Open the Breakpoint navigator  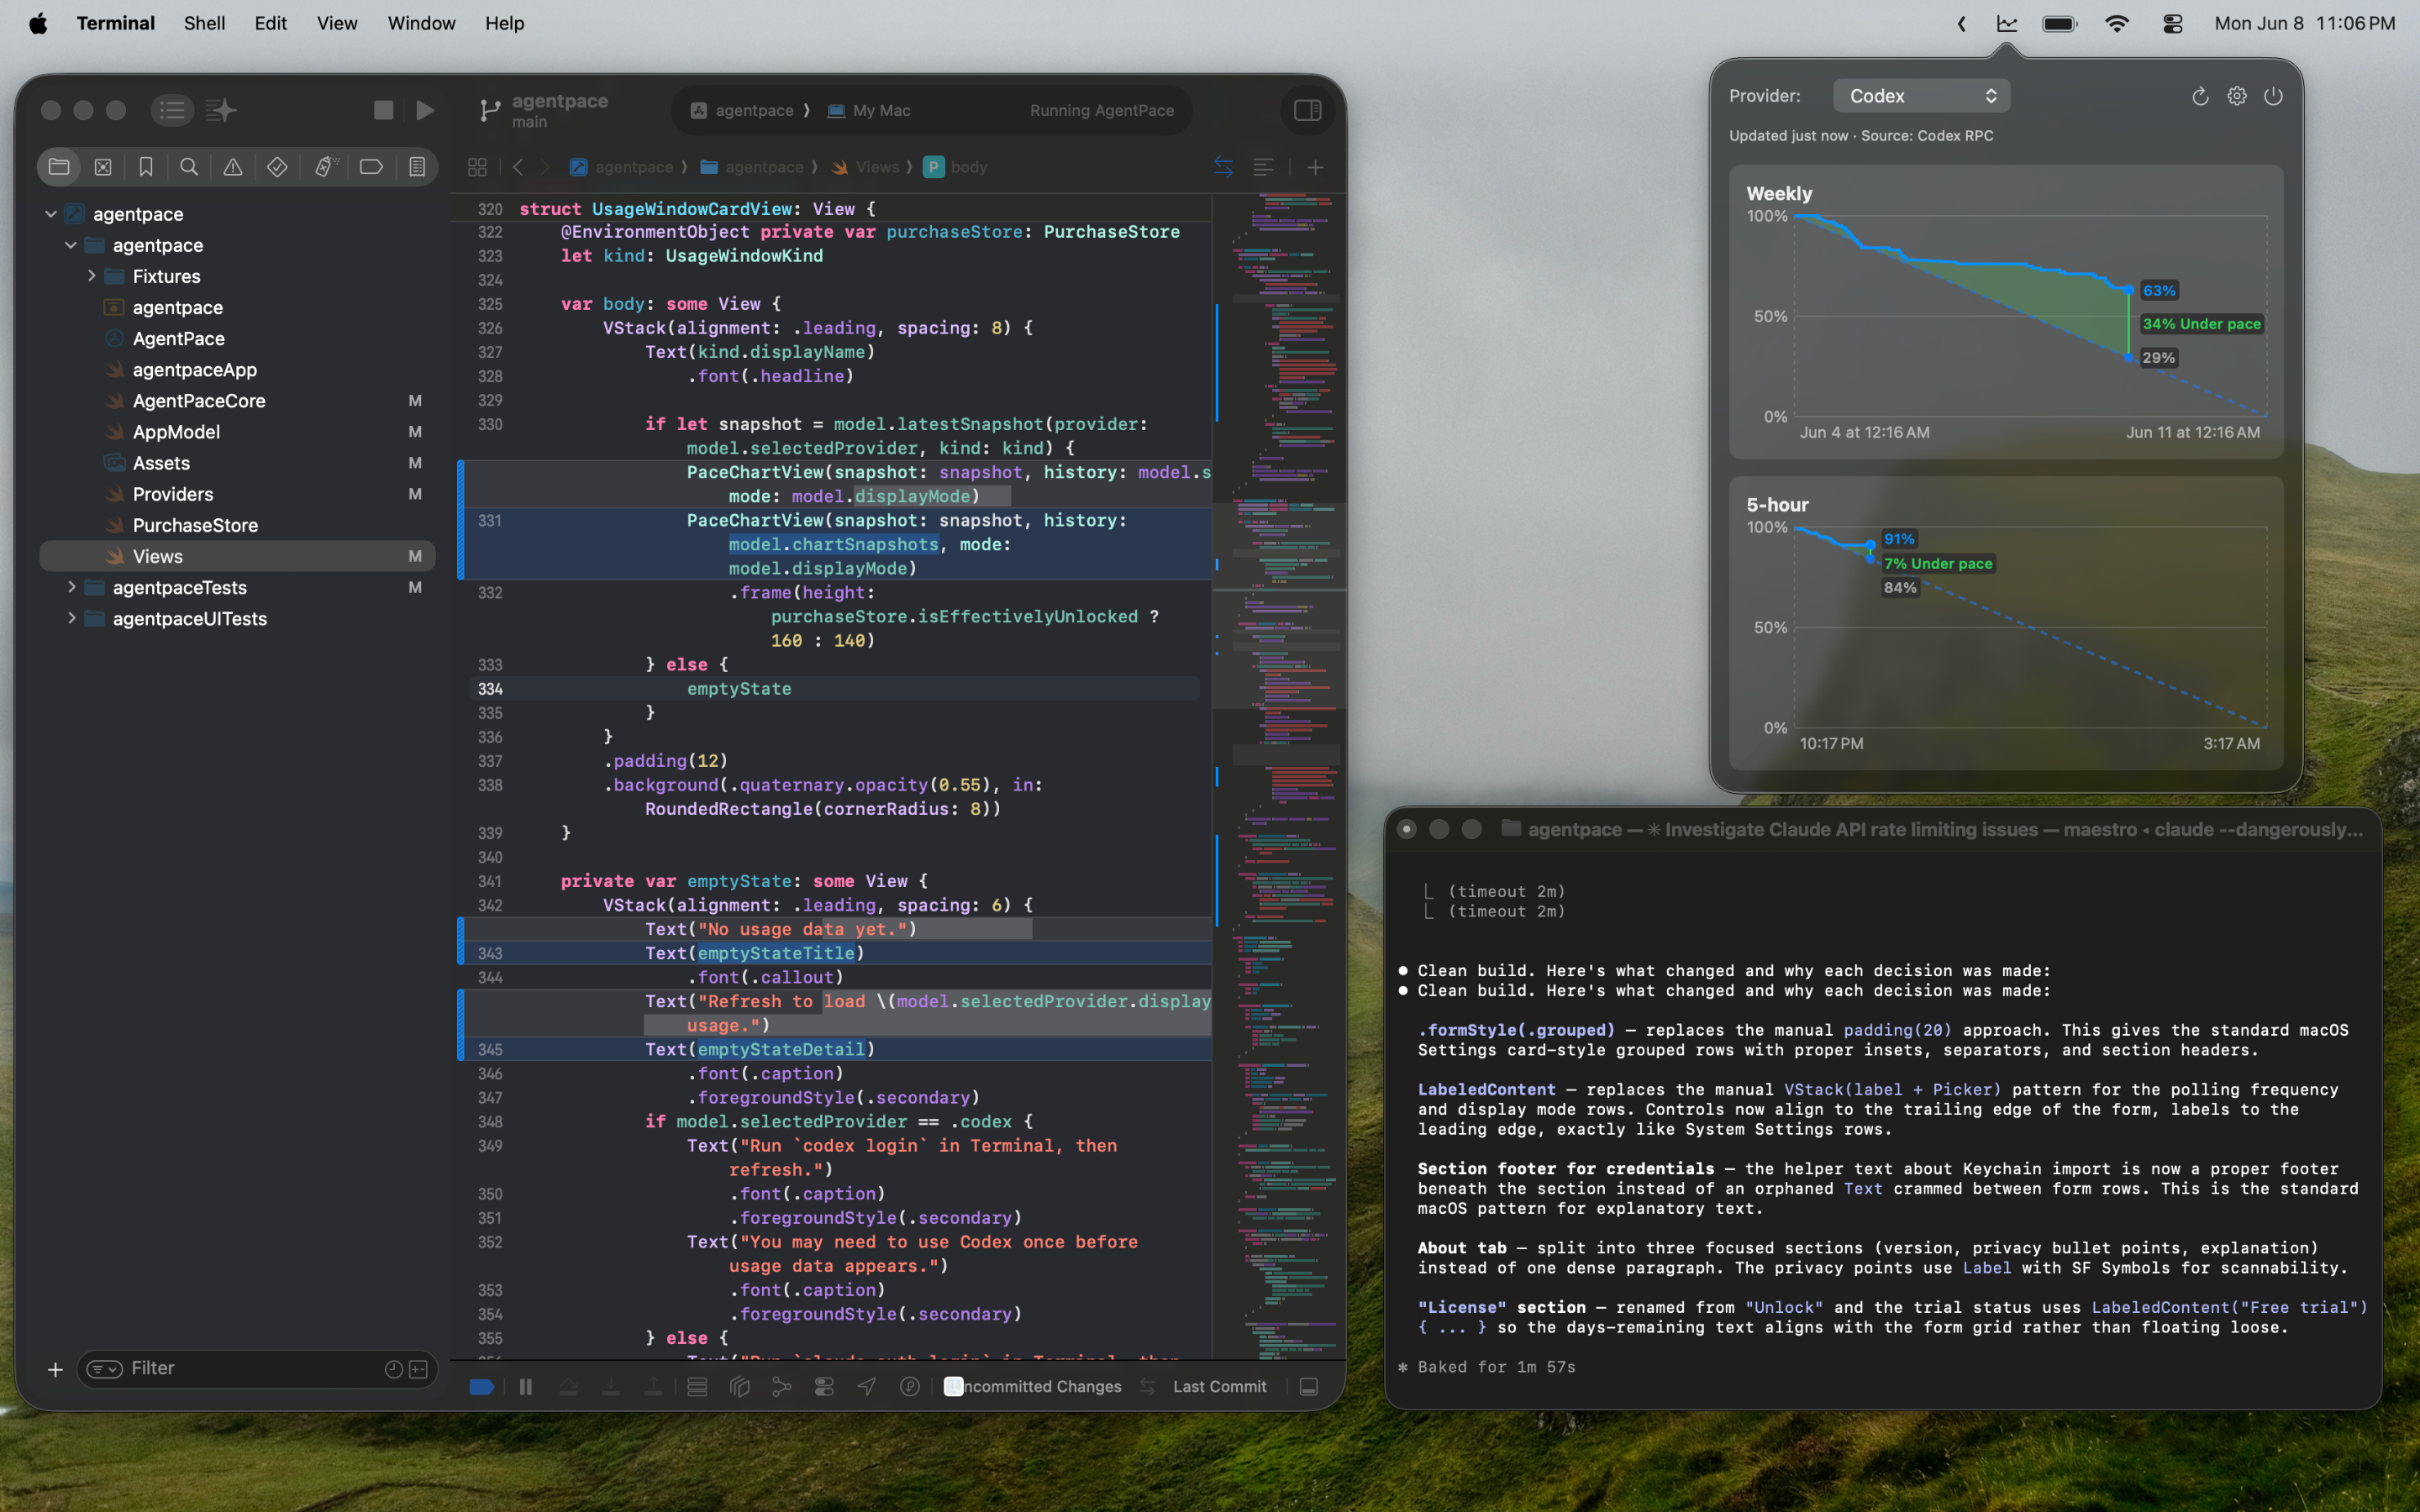coord(371,167)
